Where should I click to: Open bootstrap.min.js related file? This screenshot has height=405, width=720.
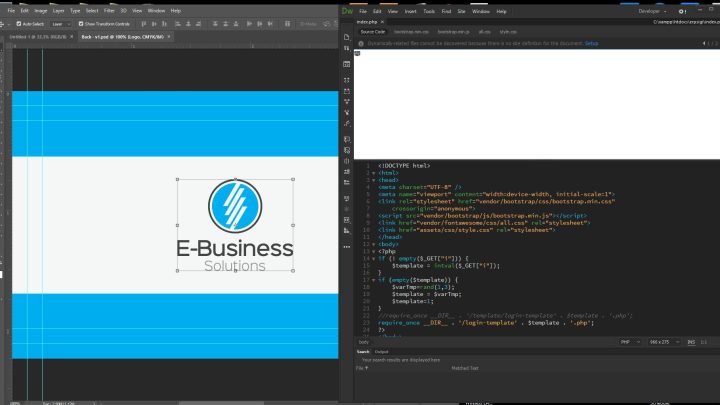(453, 32)
